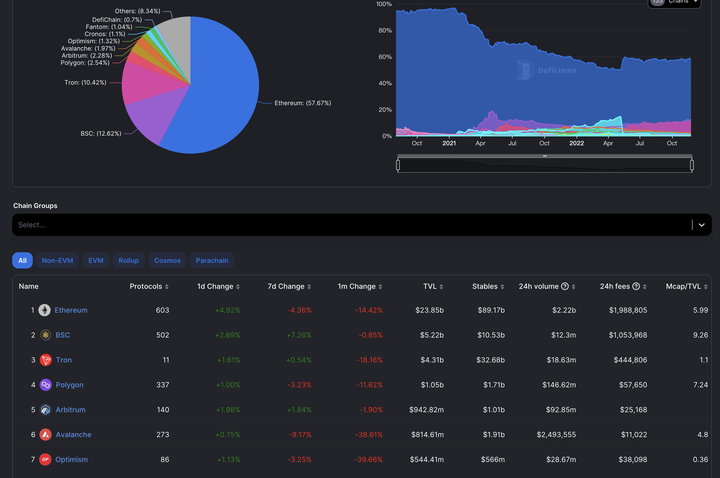Open the BSC chain link
720x478 pixels.
(x=63, y=335)
